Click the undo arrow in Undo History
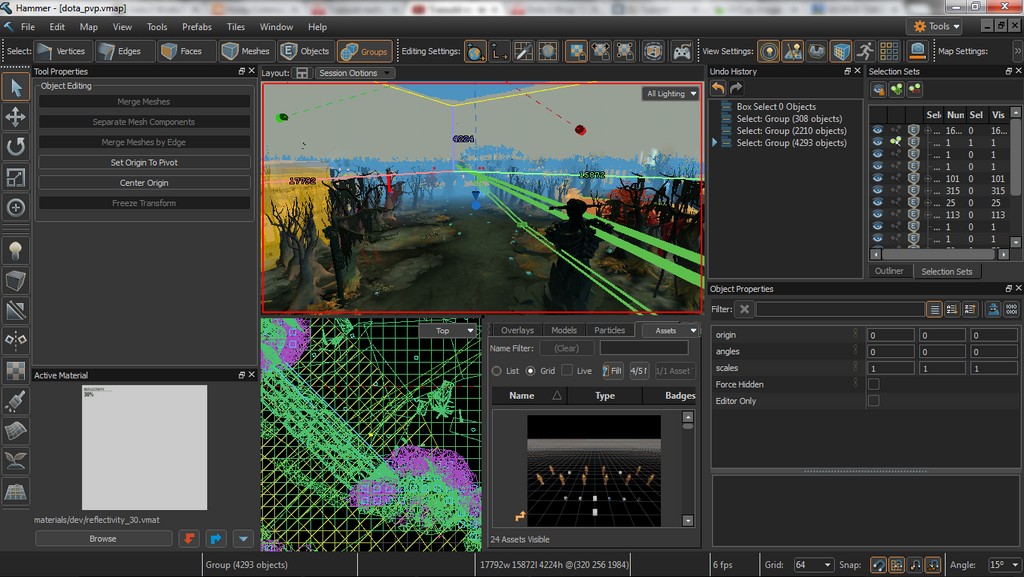Image resolution: width=1024 pixels, height=577 pixels. pyautogui.click(x=718, y=89)
